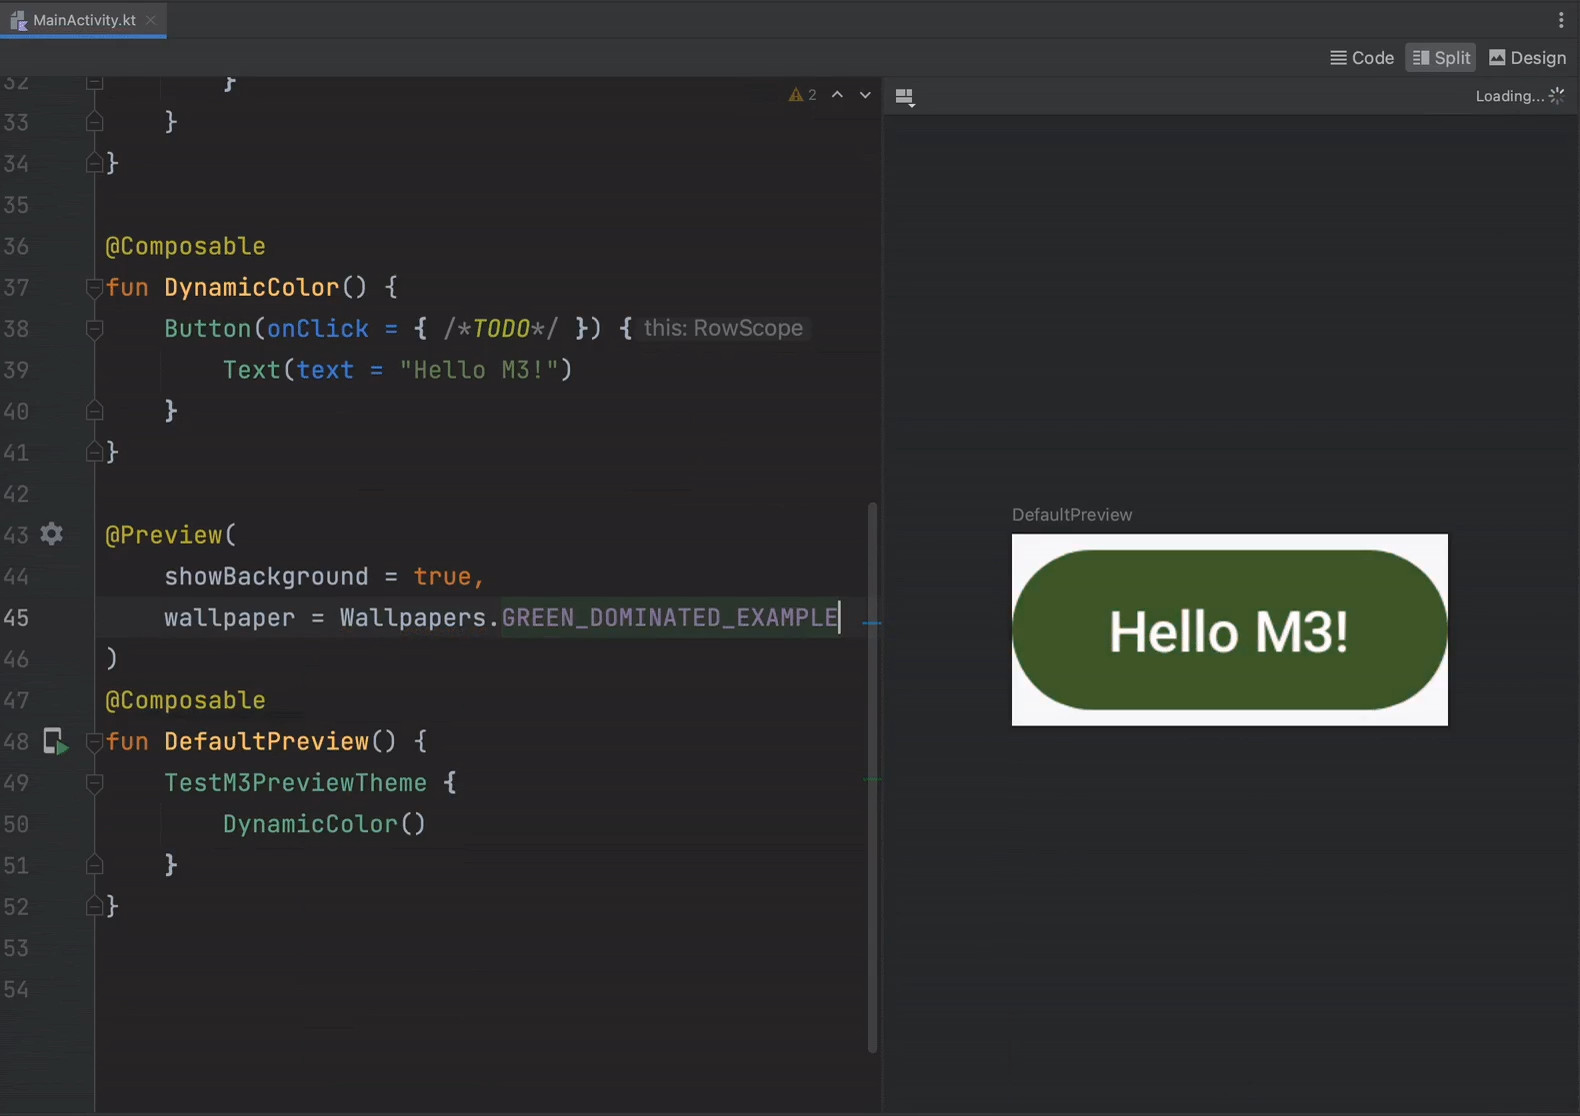
Task: Click the Loading status indicator in the preview
Action: (x=1520, y=96)
